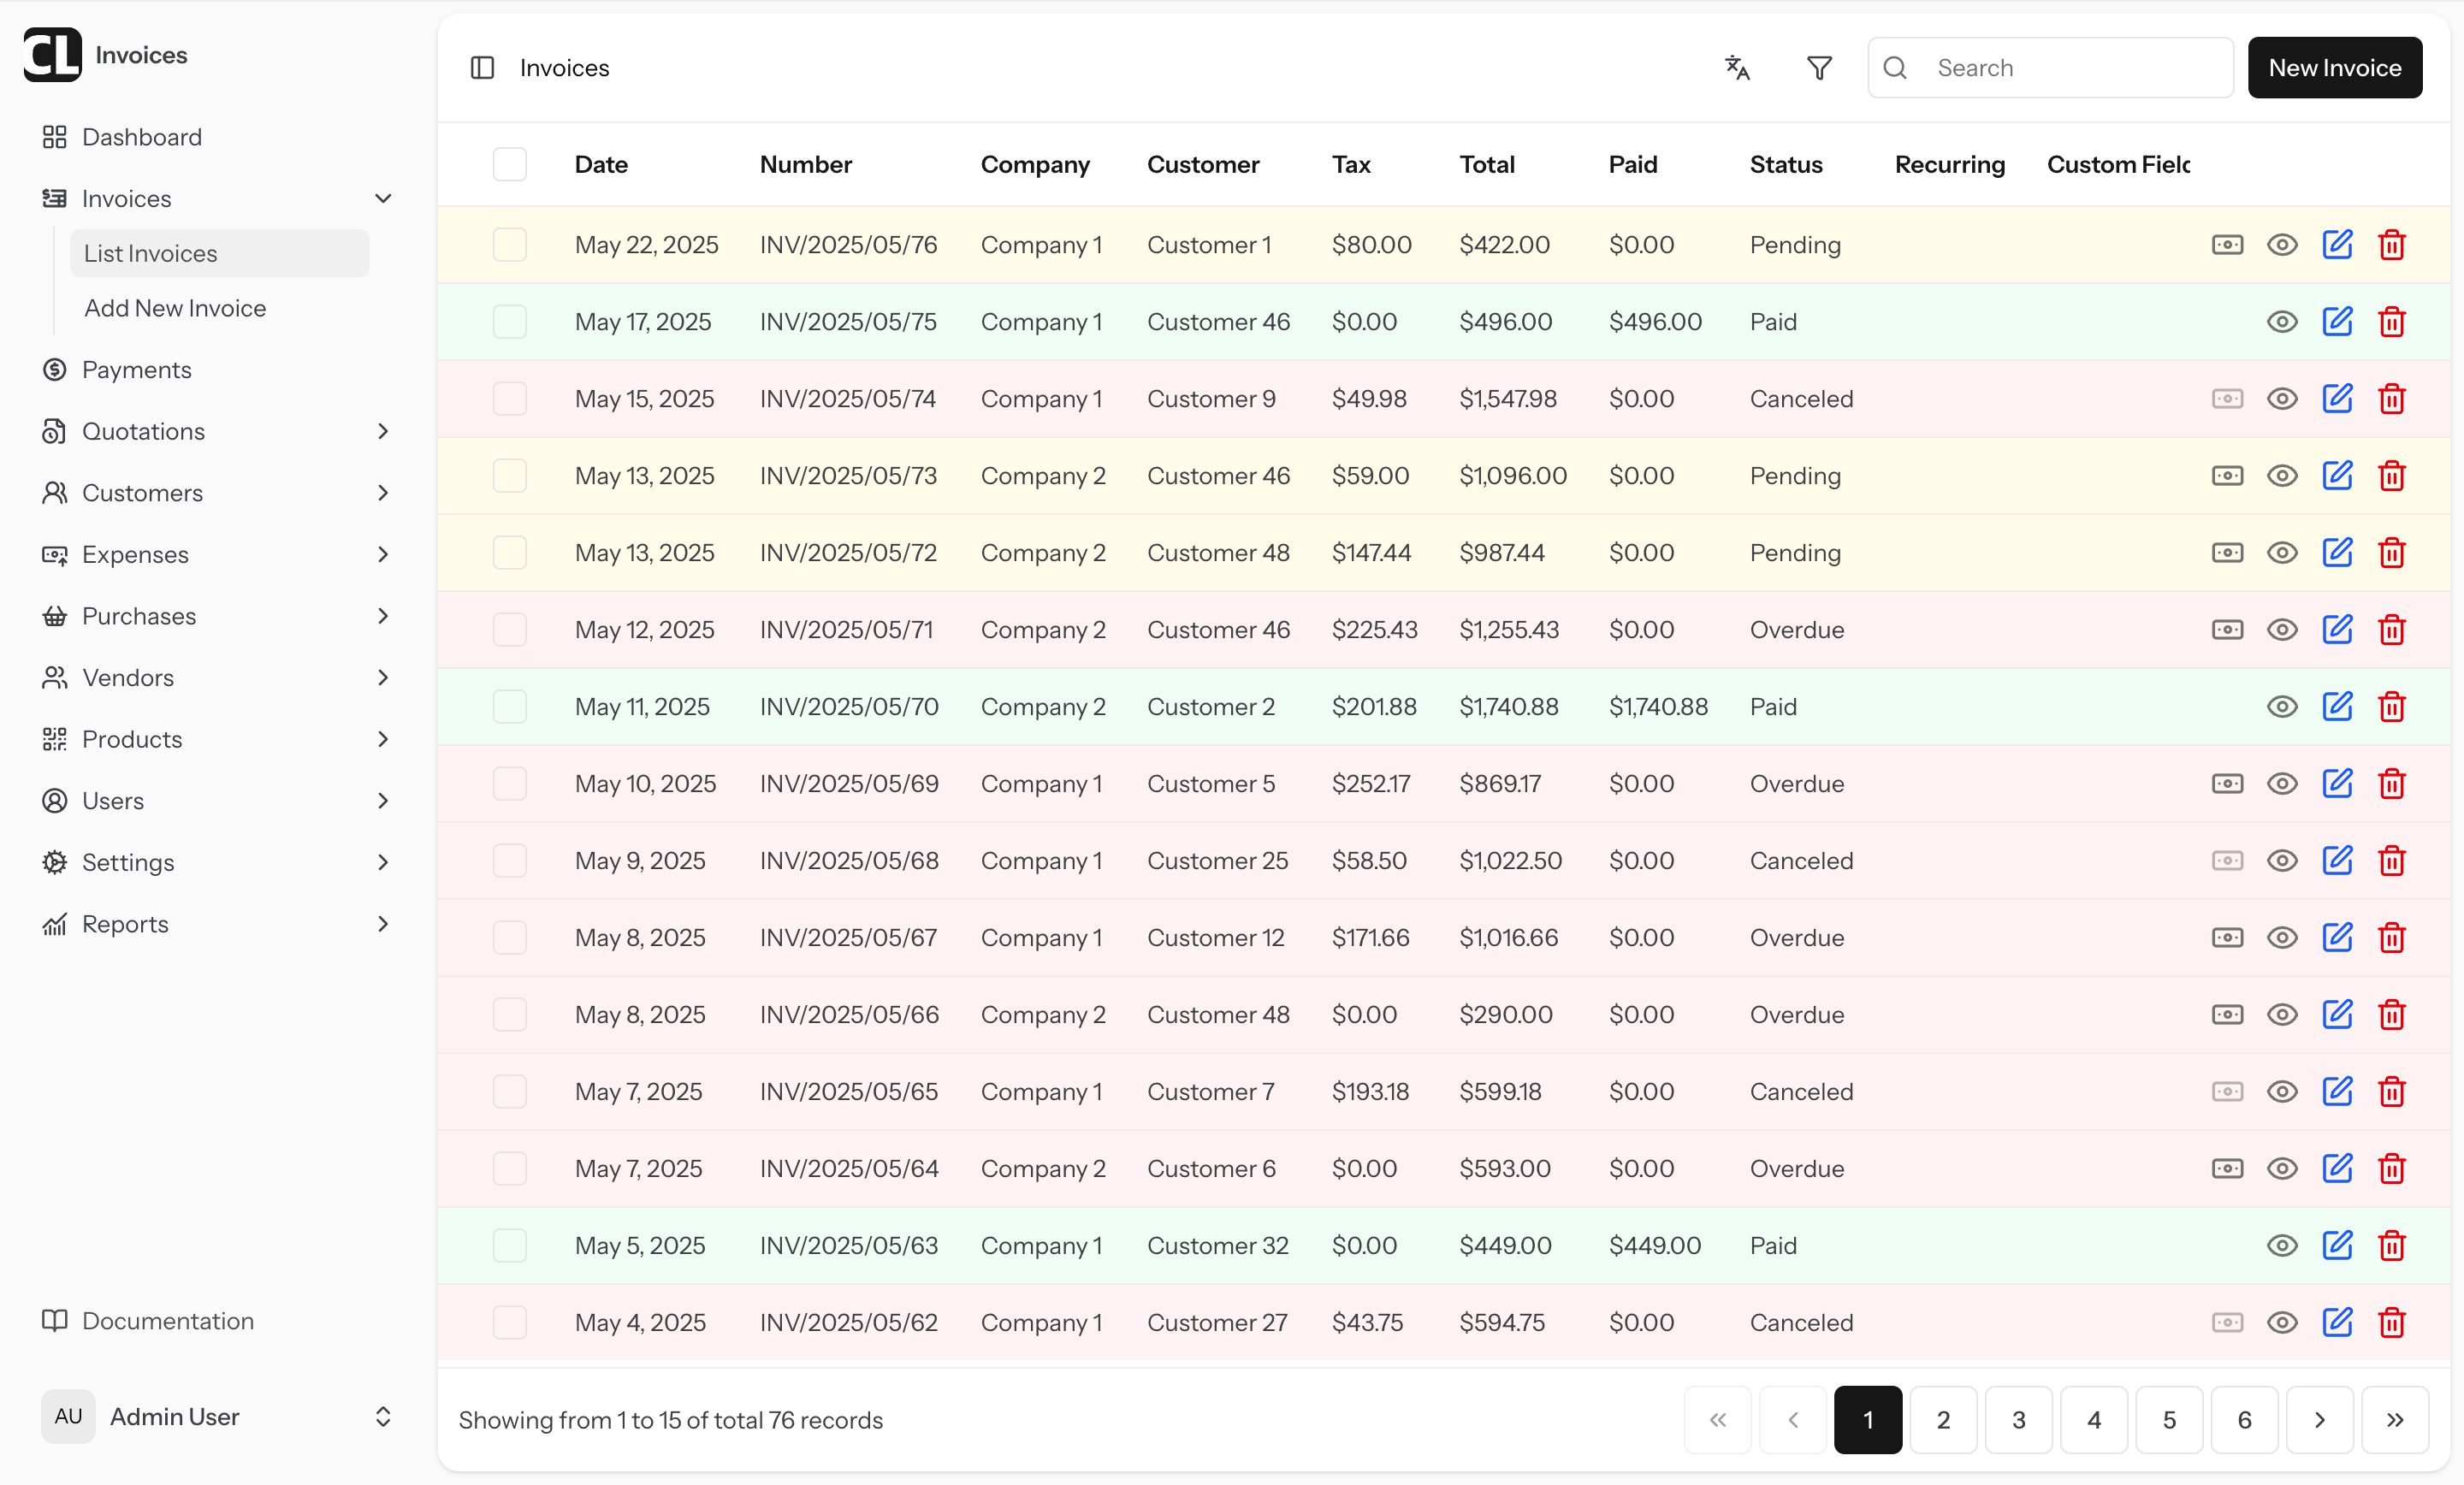Go to pagination page 2
Image resolution: width=2464 pixels, height=1485 pixels.
1943,1420
